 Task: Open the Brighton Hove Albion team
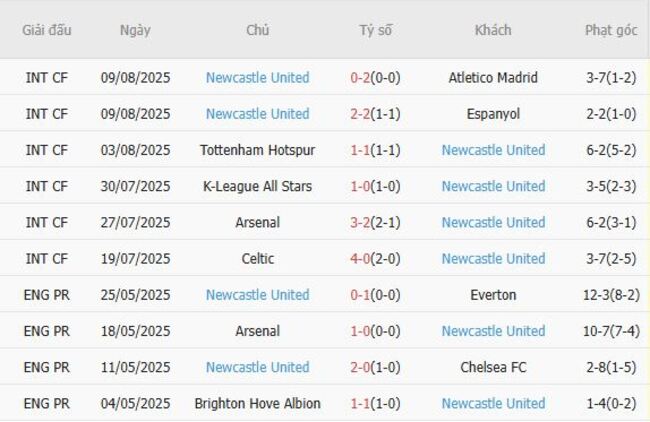257,404
